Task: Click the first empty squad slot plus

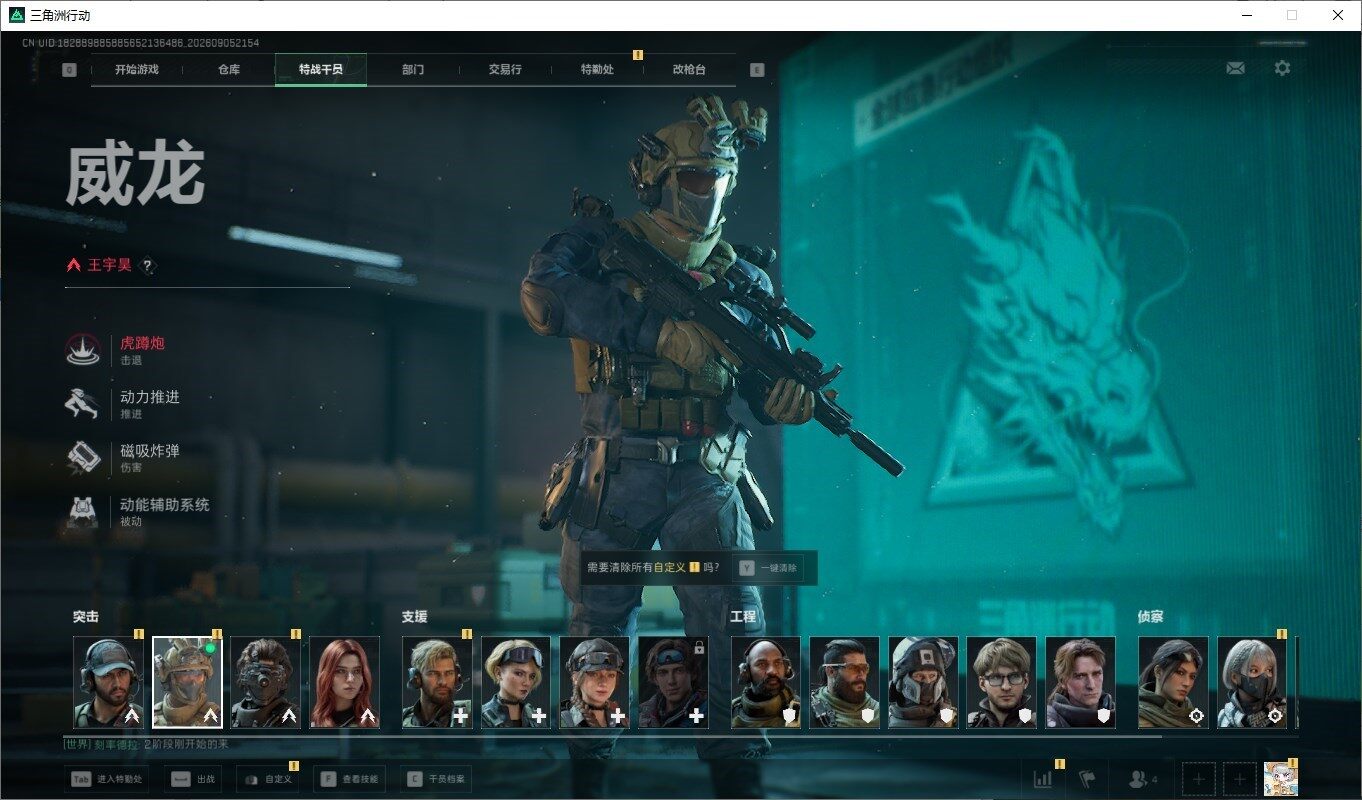Action: pos(1200,779)
